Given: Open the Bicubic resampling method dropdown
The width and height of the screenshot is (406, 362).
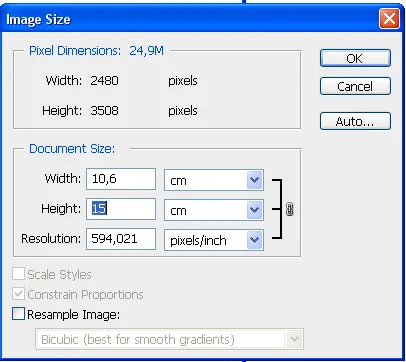Looking at the screenshot, I should tap(169, 339).
